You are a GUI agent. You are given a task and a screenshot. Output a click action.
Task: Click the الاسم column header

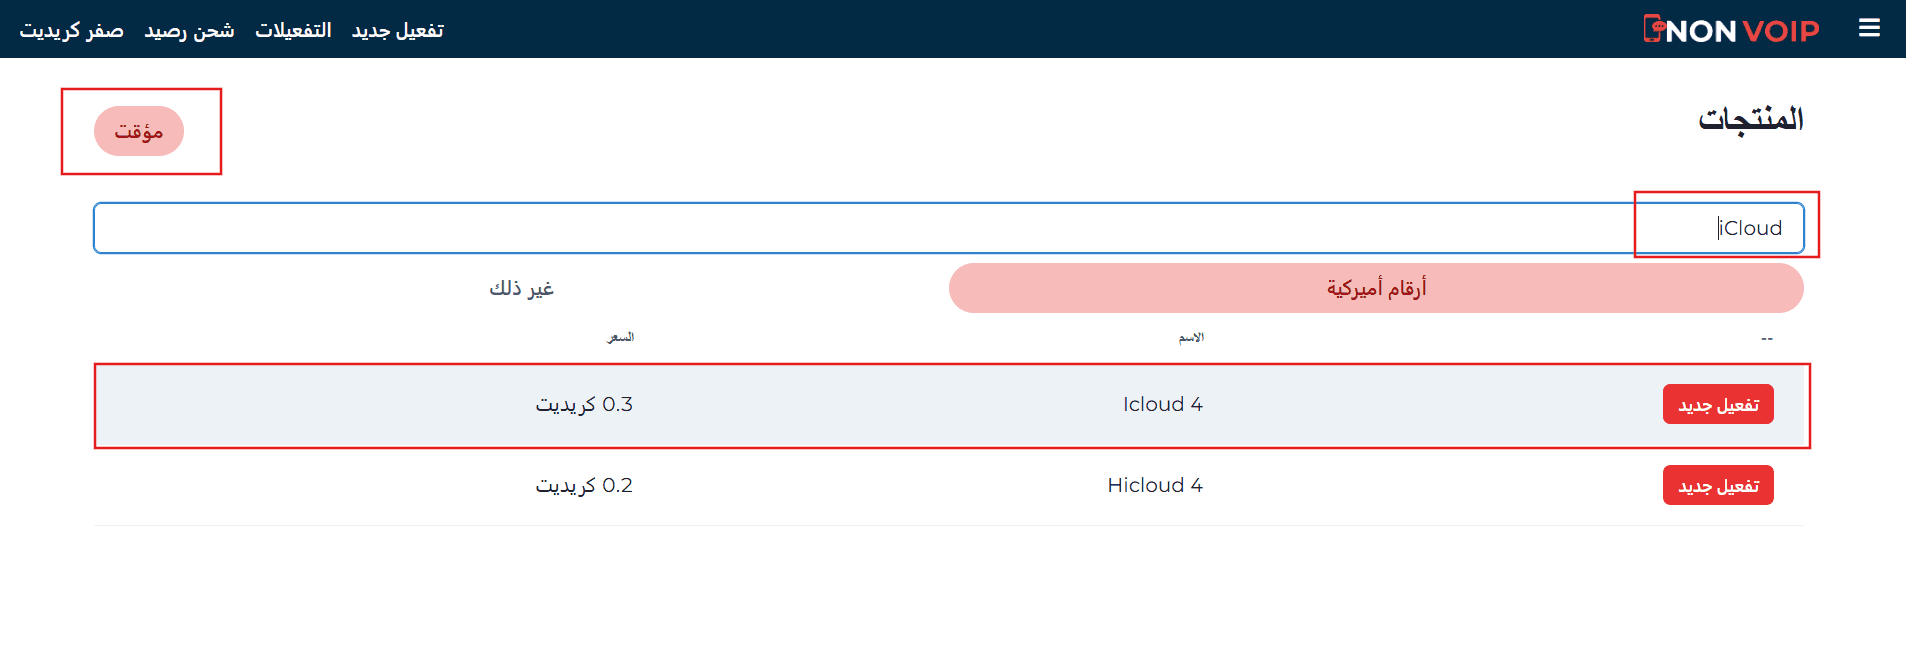[1190, 338]
